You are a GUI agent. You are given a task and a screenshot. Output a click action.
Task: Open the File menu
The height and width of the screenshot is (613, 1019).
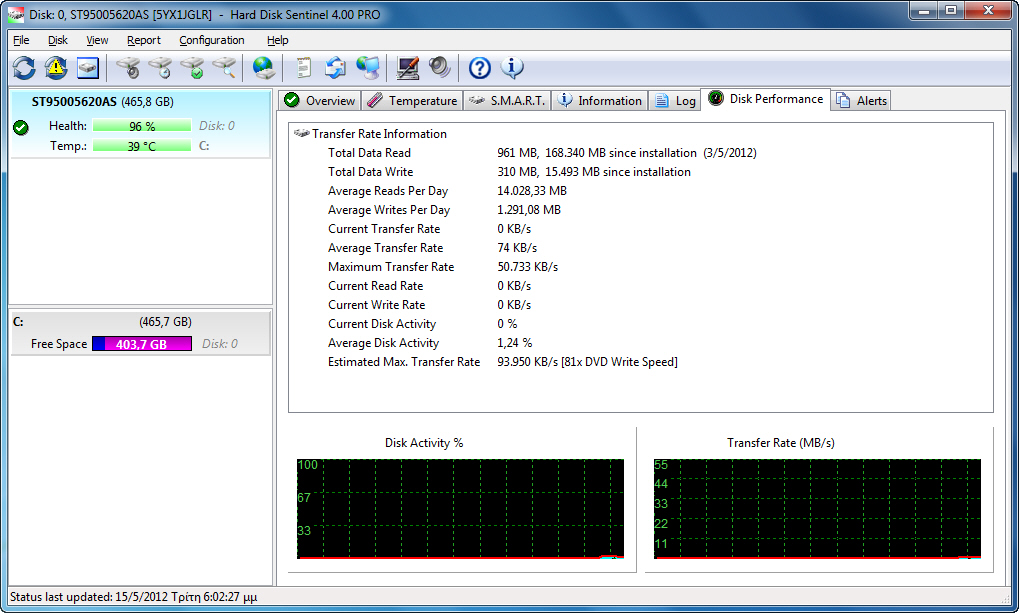coord(21,40)
